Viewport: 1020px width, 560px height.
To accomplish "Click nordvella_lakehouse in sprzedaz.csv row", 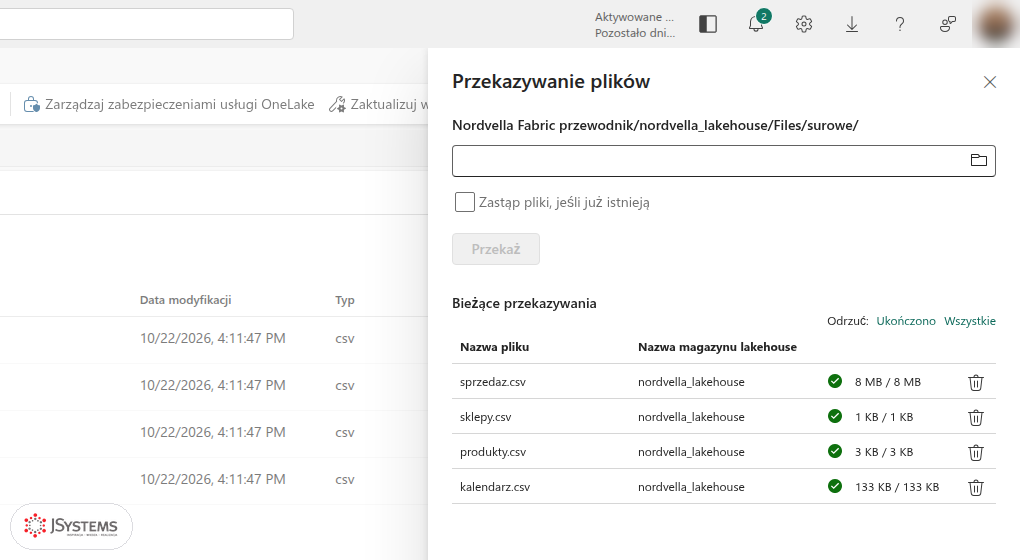I will pyautogui.click(x=691, y=382).
